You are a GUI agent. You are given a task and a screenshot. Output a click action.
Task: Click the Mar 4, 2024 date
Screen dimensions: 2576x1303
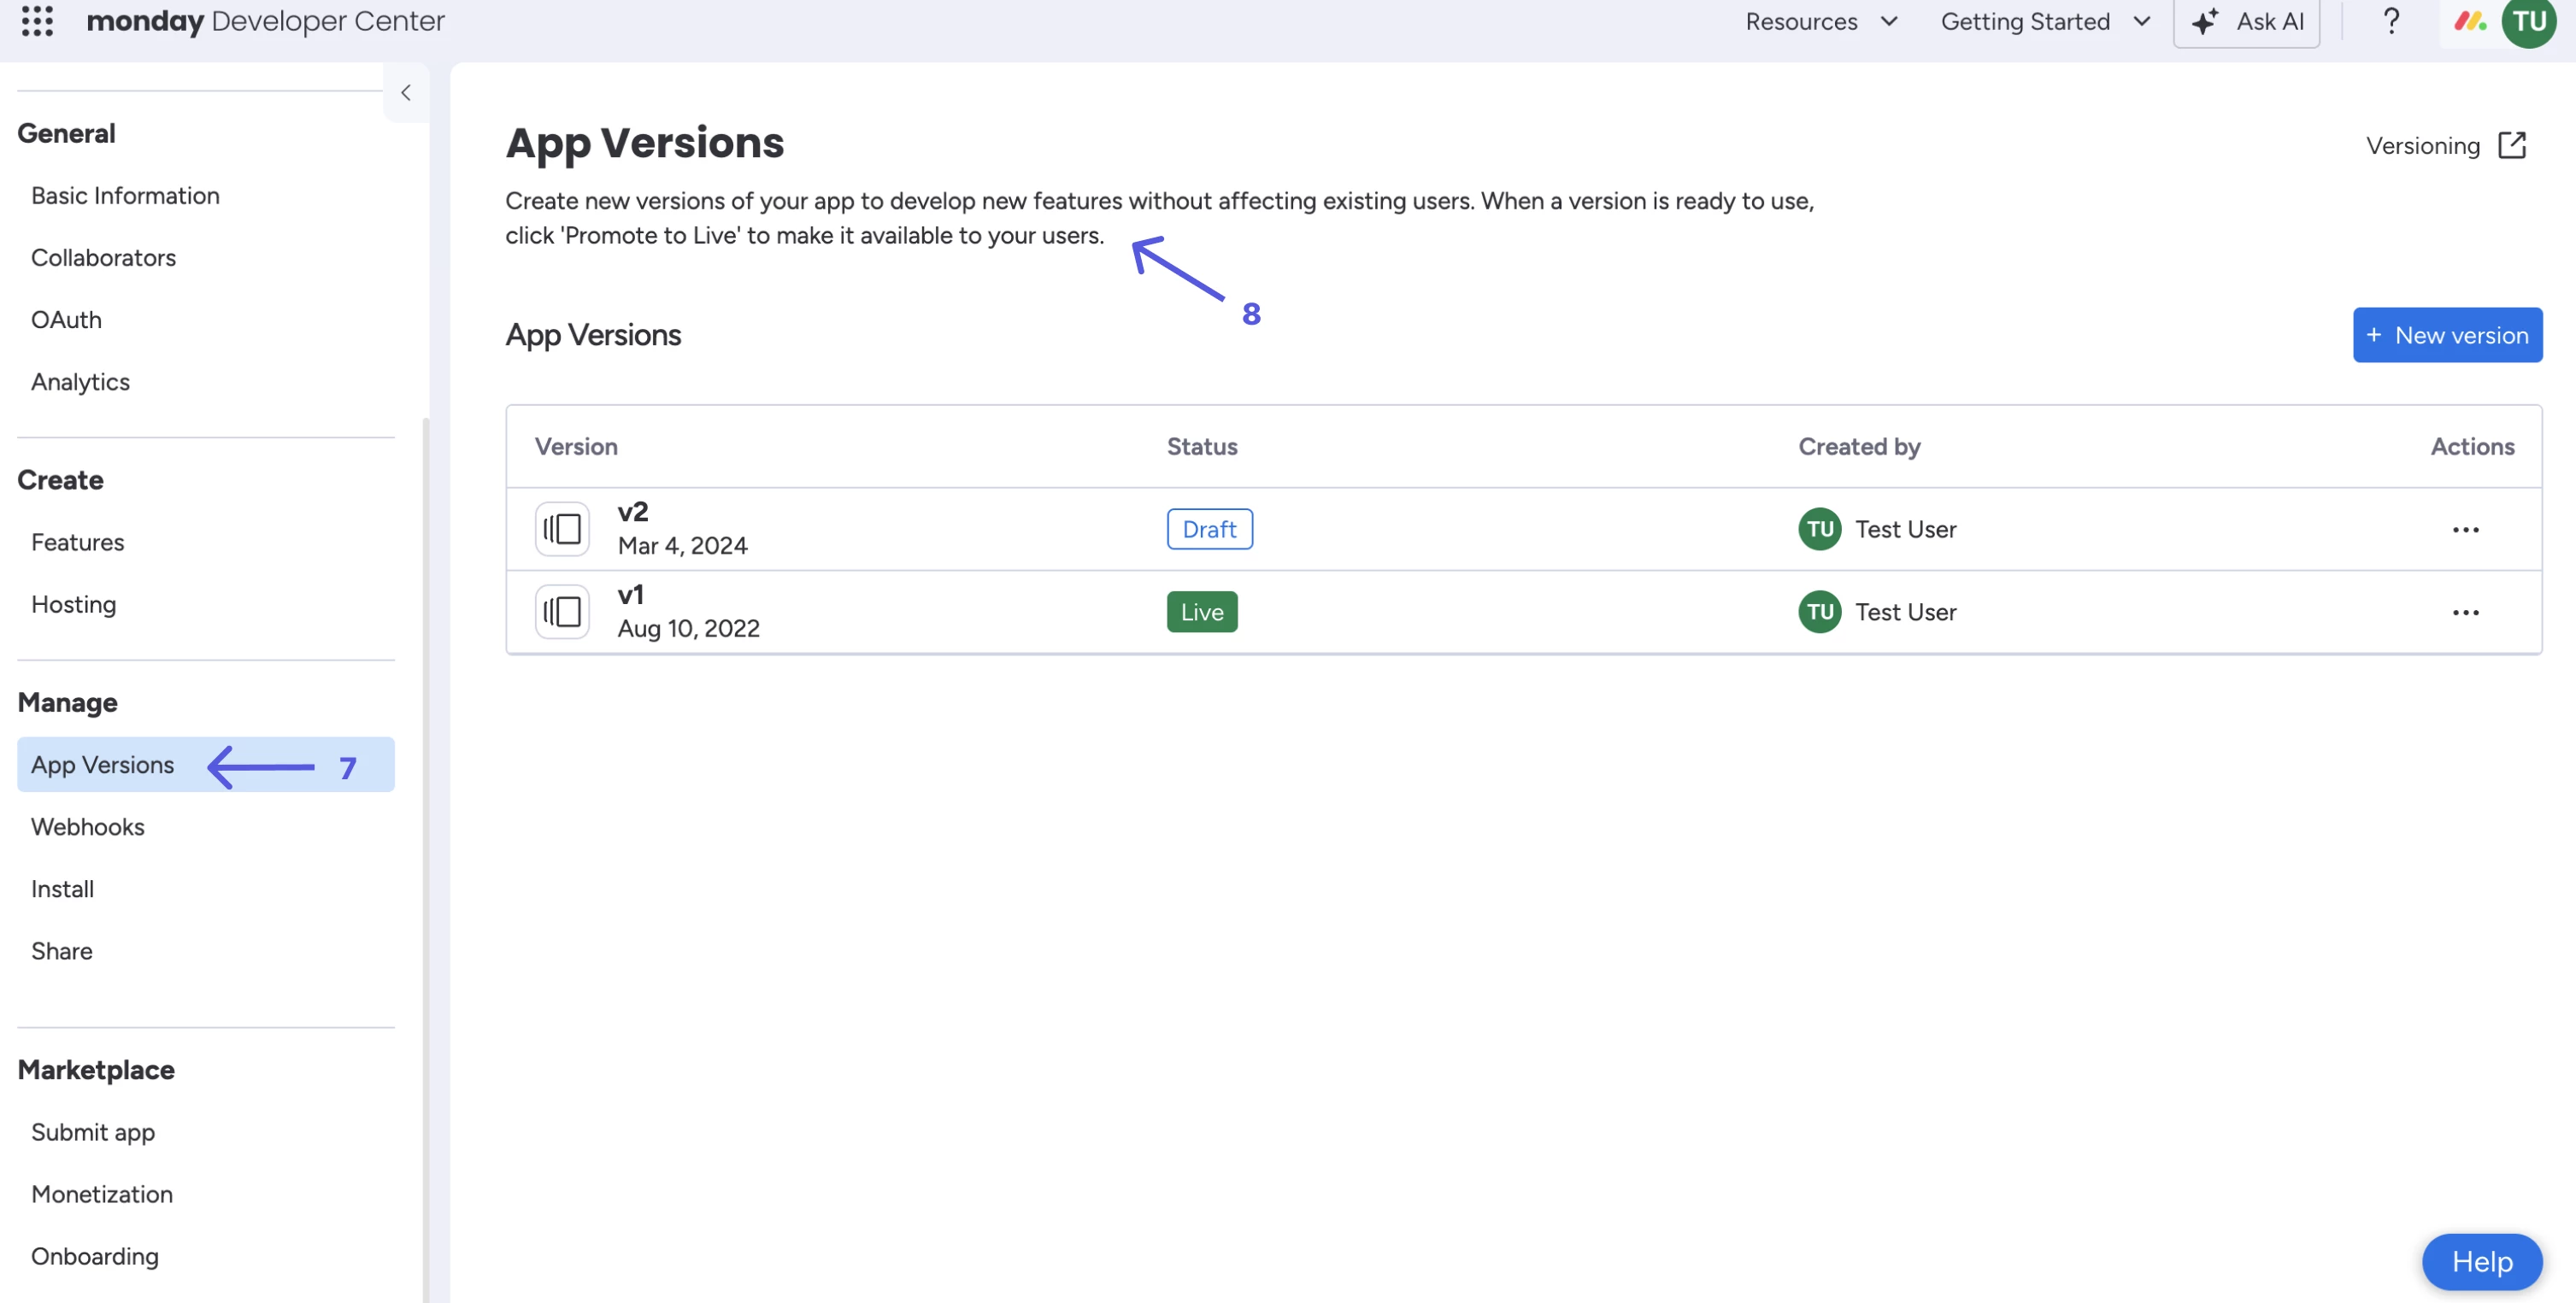[x=682, y=546]
